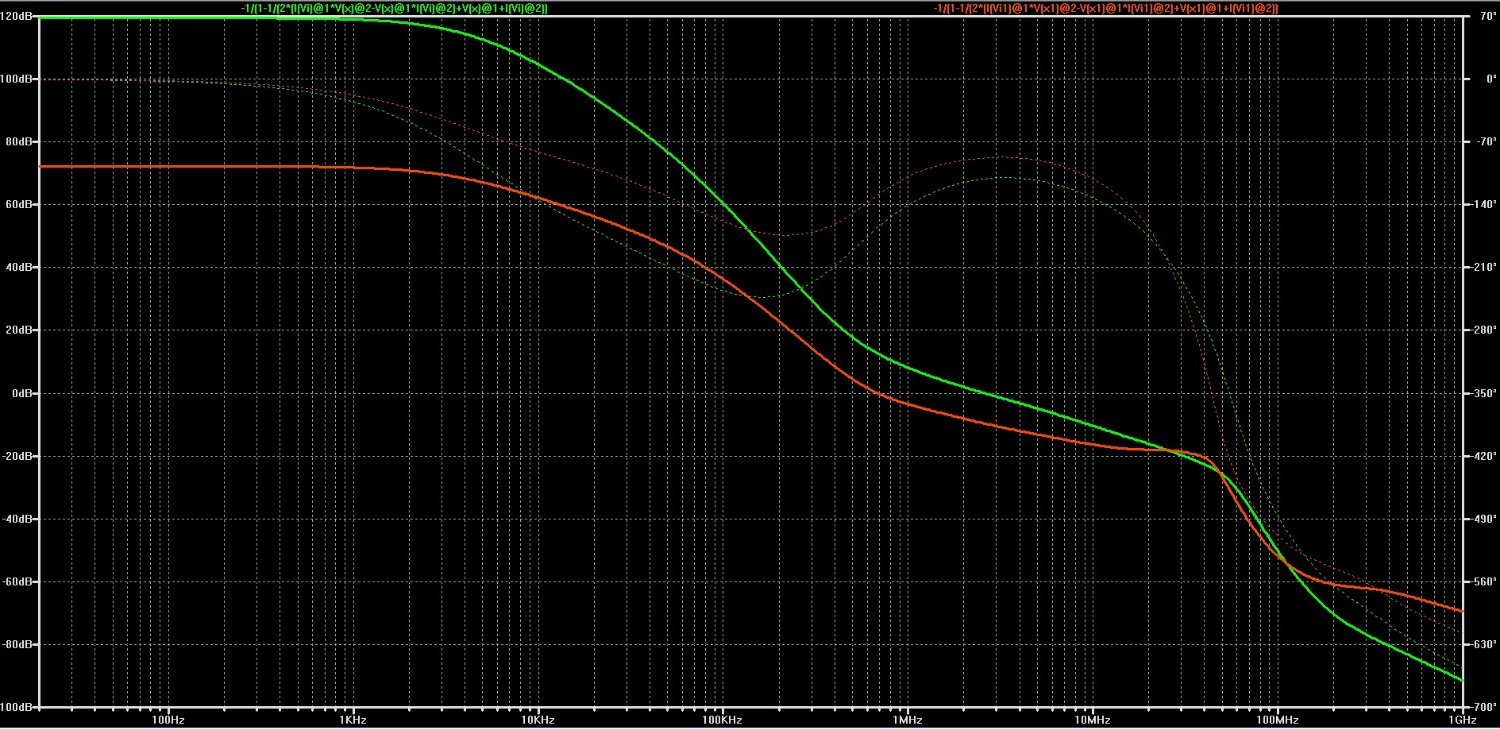This screenshot has width=1500, height=730.
Task: Click the 10MHz frequency axis label
Action: point(1092,720)
